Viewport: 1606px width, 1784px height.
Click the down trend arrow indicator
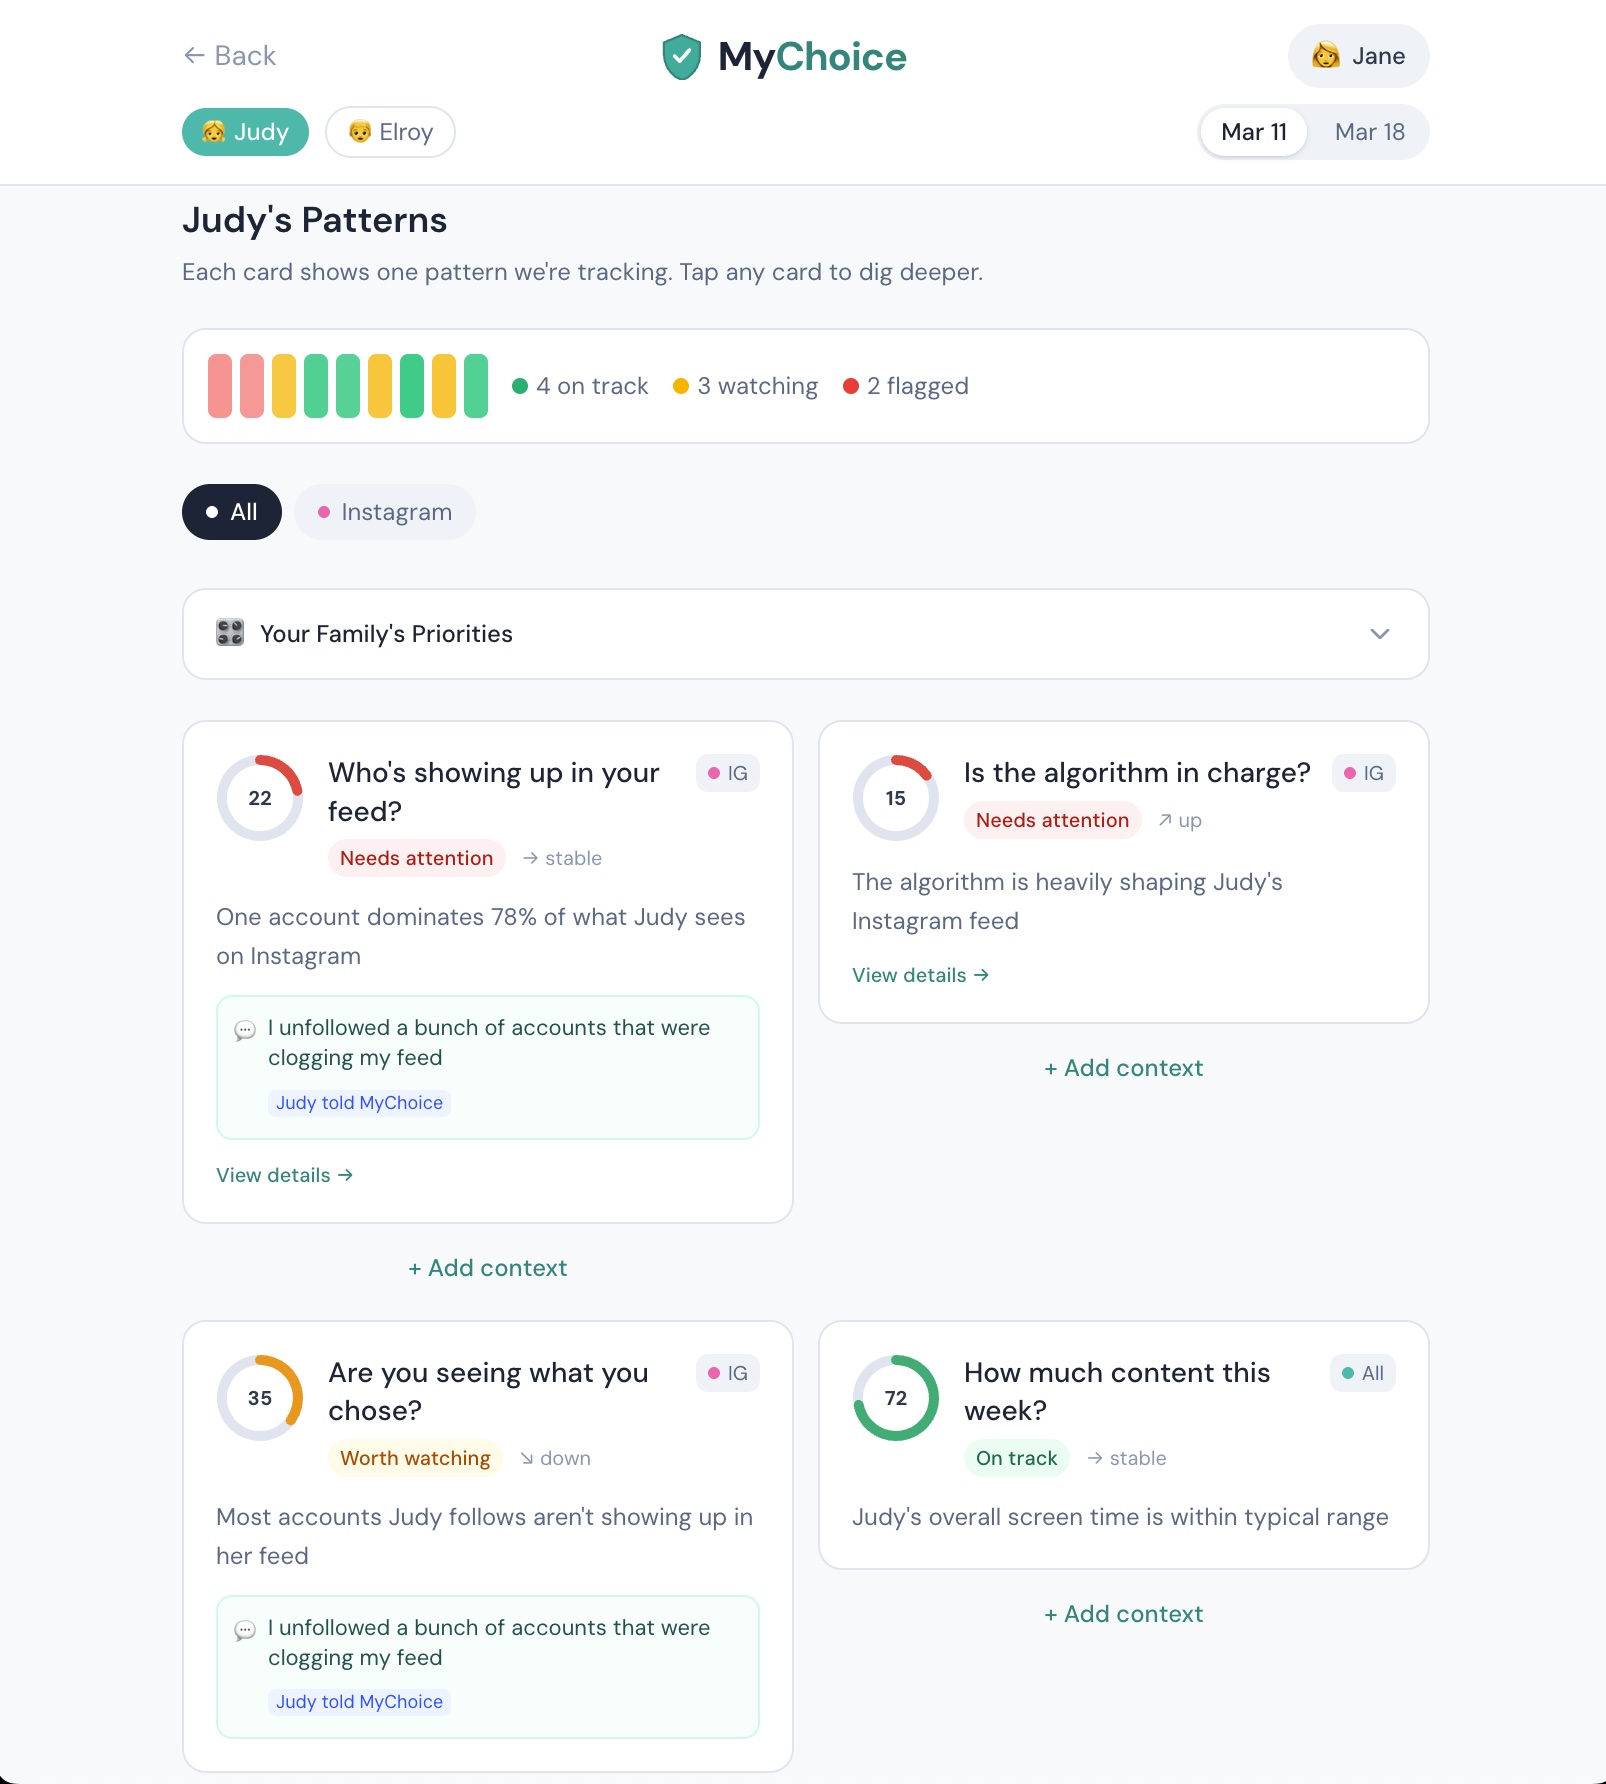[x=555, y=1458]
